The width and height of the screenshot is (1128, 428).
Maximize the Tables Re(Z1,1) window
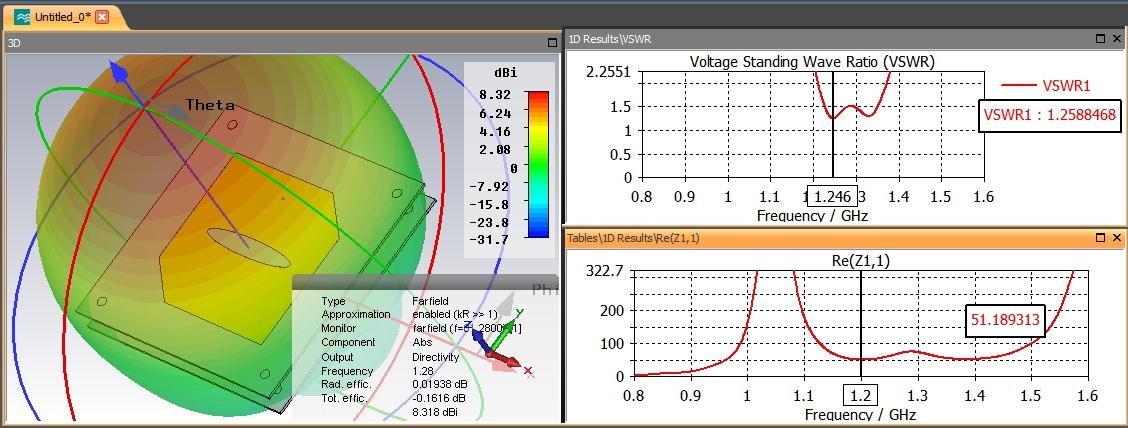point(1100,237)
